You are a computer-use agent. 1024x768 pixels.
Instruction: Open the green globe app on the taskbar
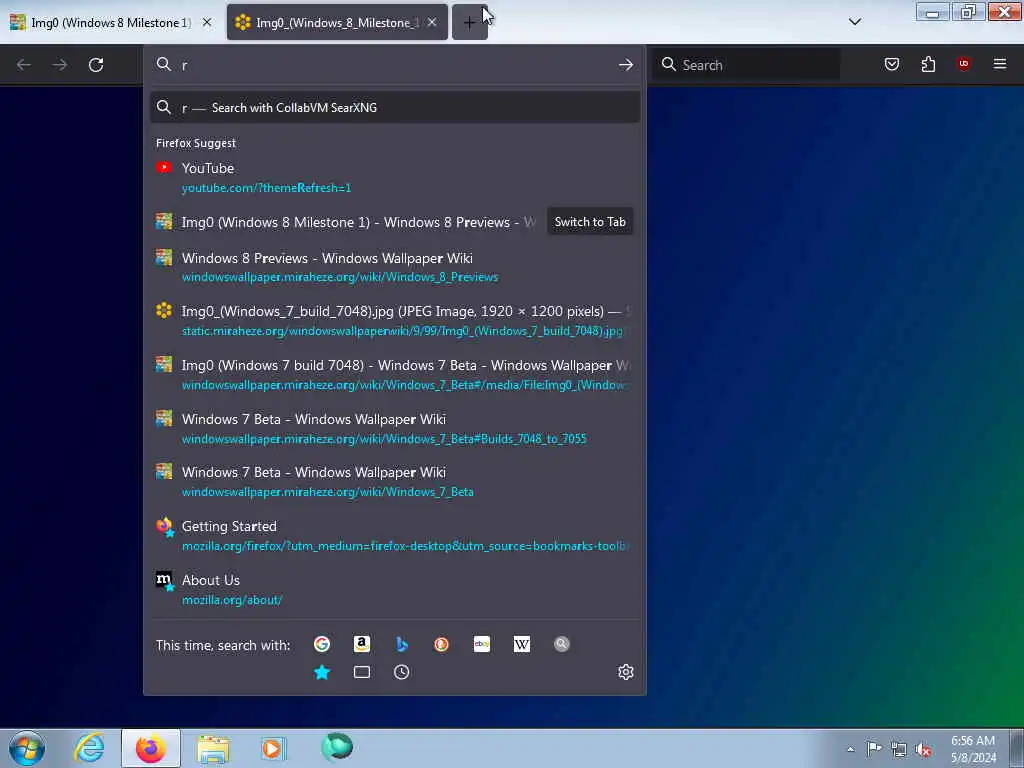(337, 747)
